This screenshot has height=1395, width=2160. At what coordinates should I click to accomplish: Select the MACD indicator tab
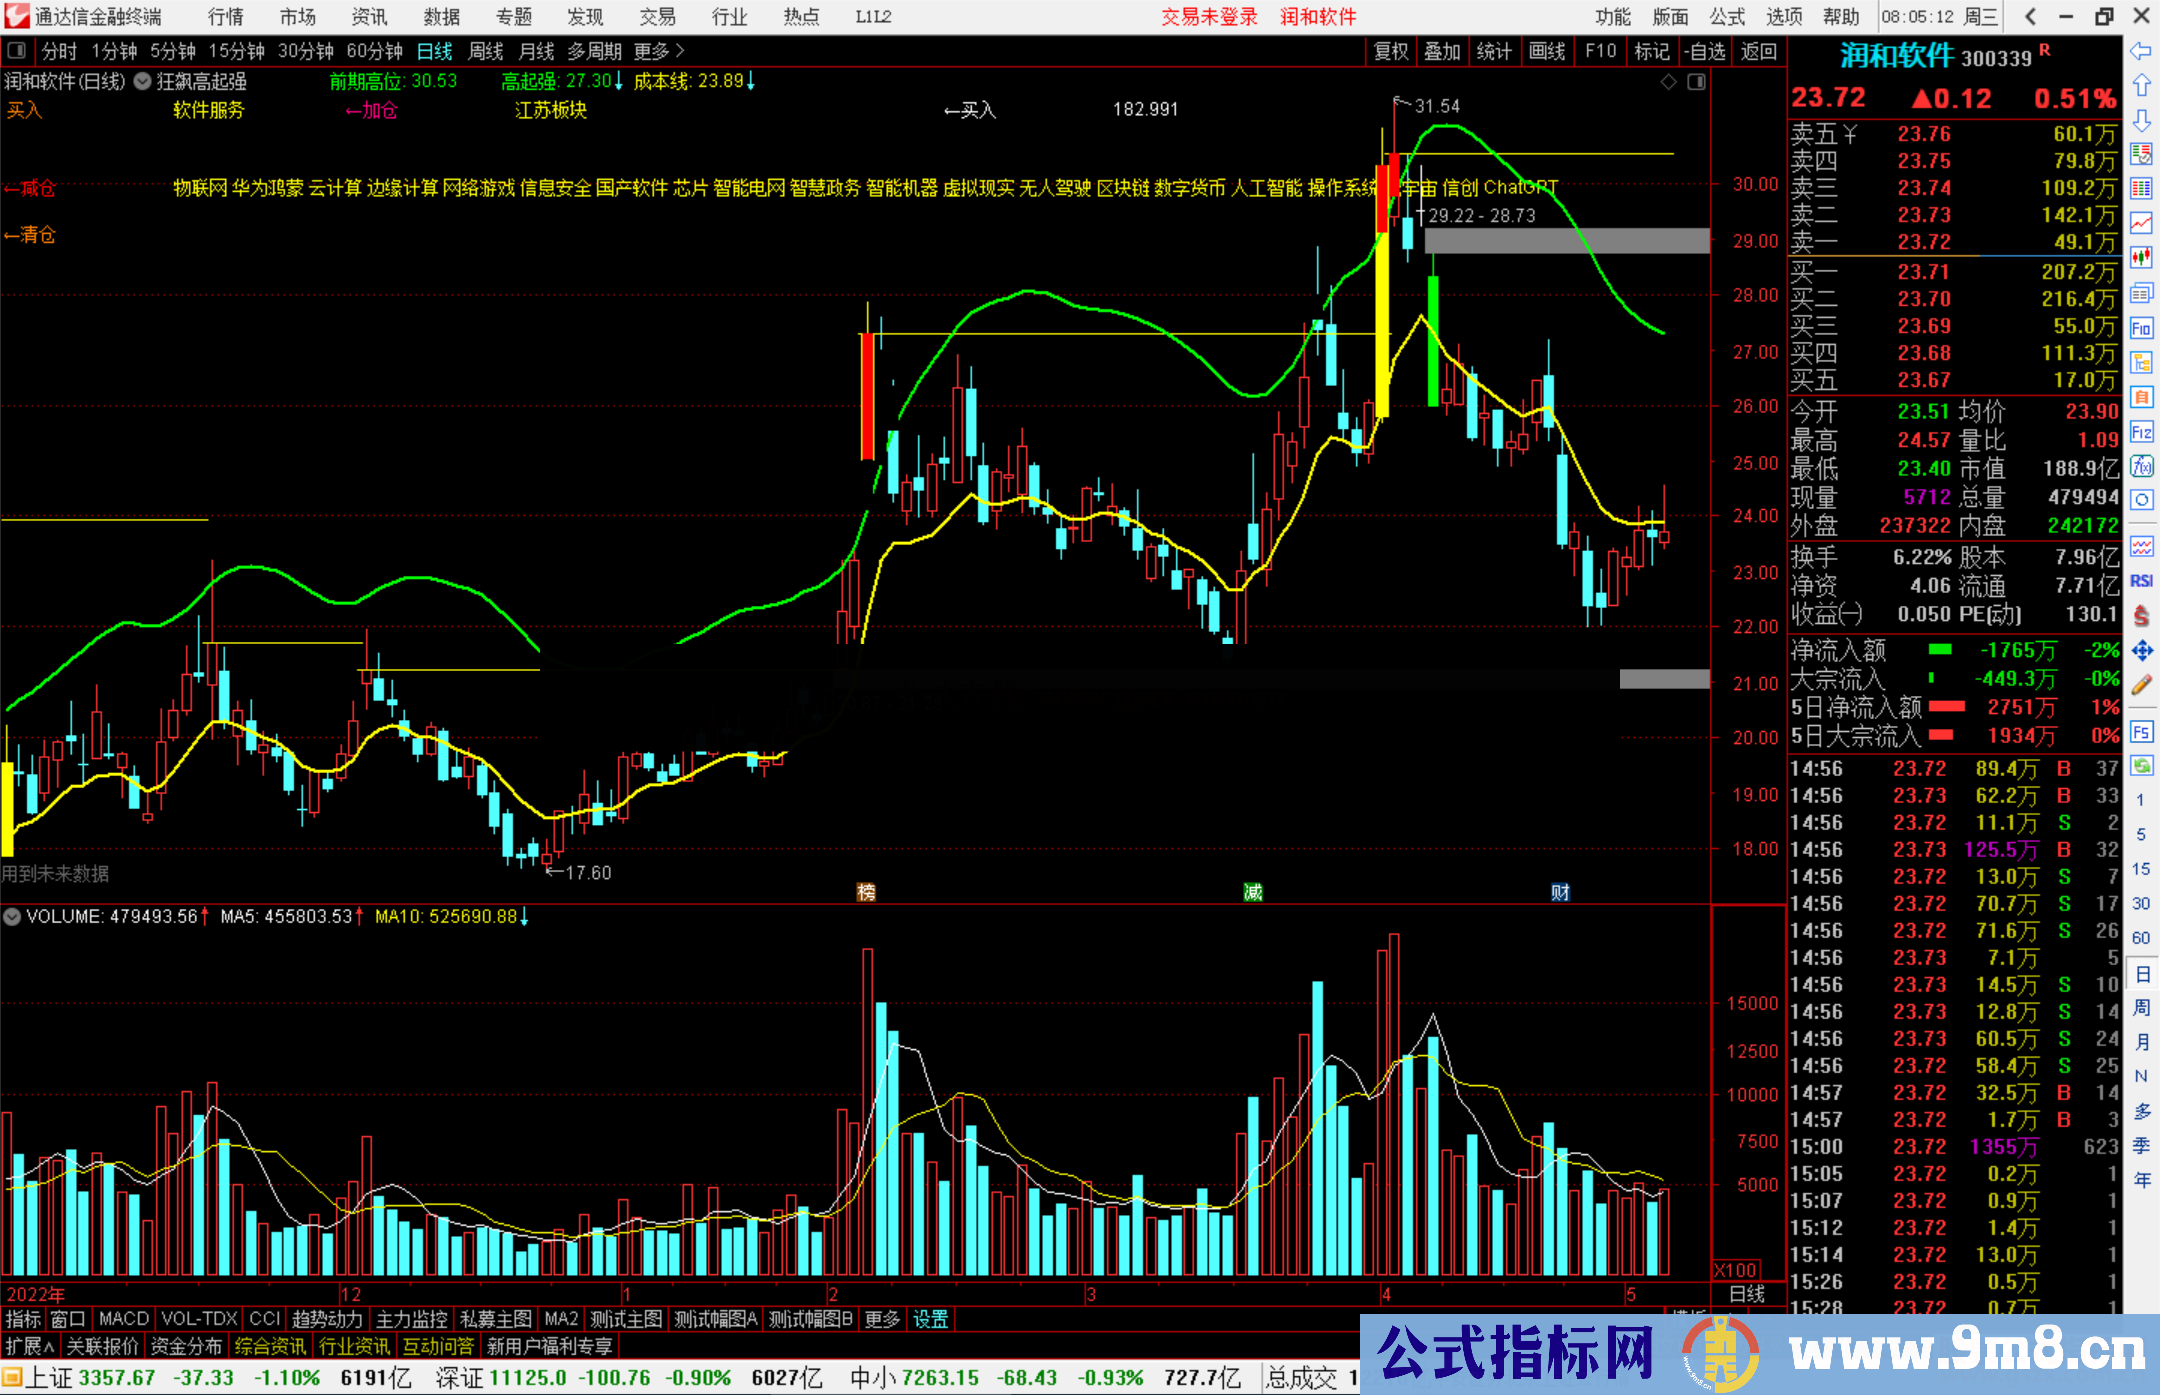123,1319
